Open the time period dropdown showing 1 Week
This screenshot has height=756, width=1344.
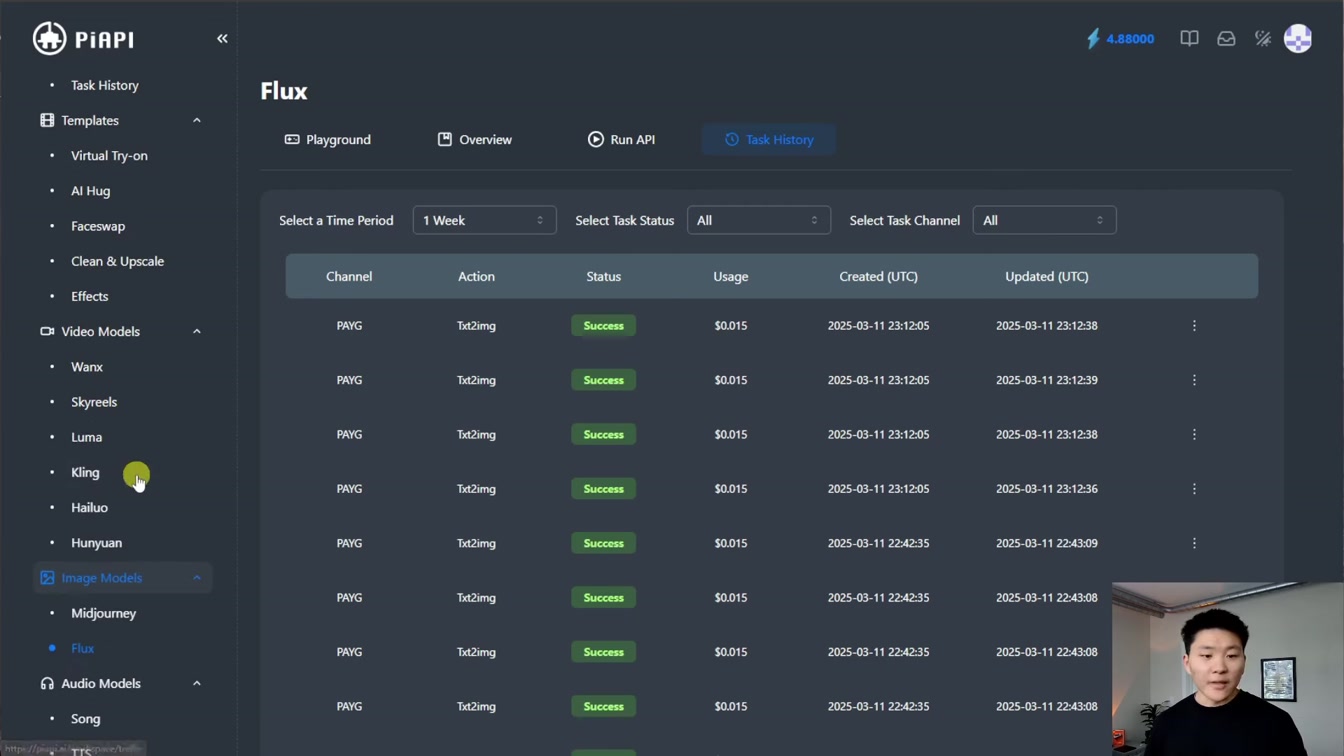[484, 220]
